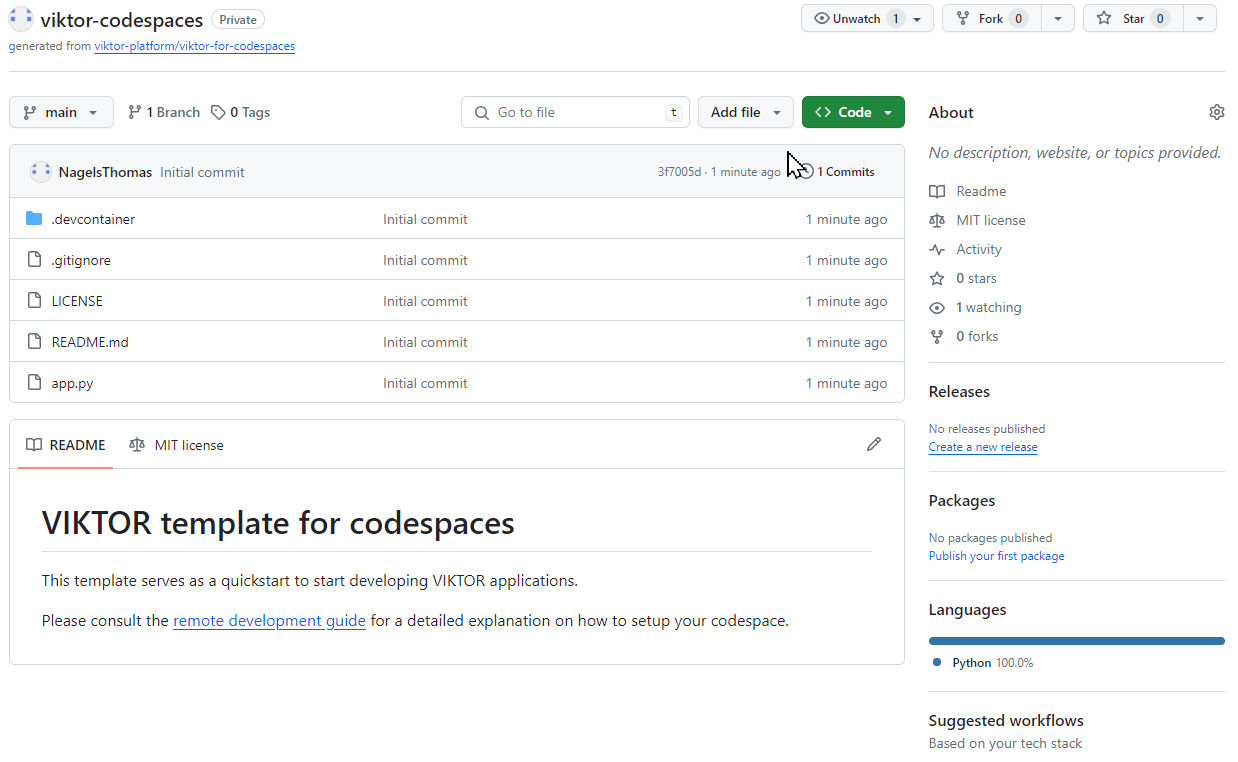This screenshot has height=762, width=1238.
Task: Click the pencil icon to edit README
Action: click(x=874, y=445)
